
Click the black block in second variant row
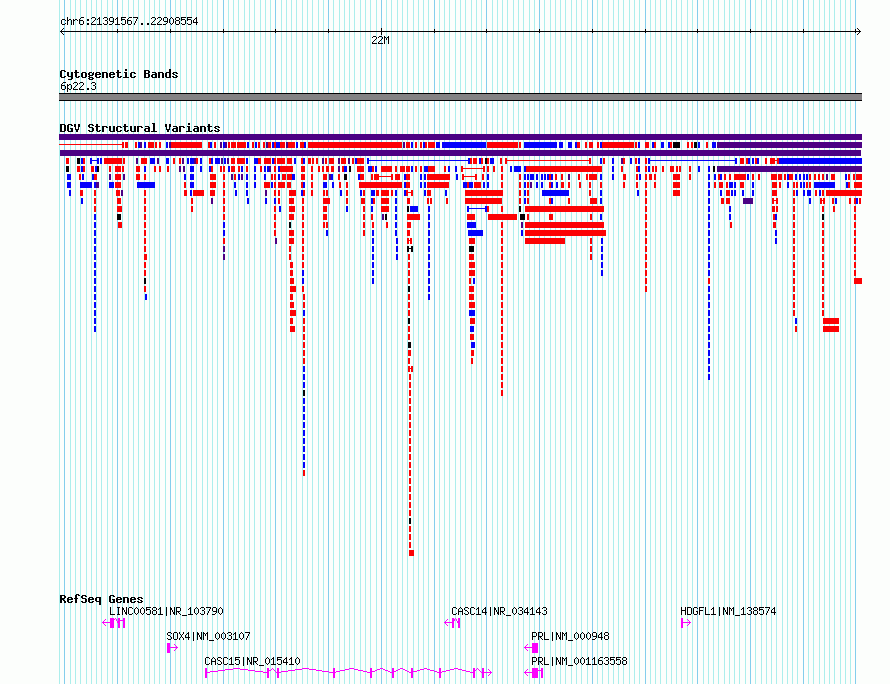click(676, 145)
